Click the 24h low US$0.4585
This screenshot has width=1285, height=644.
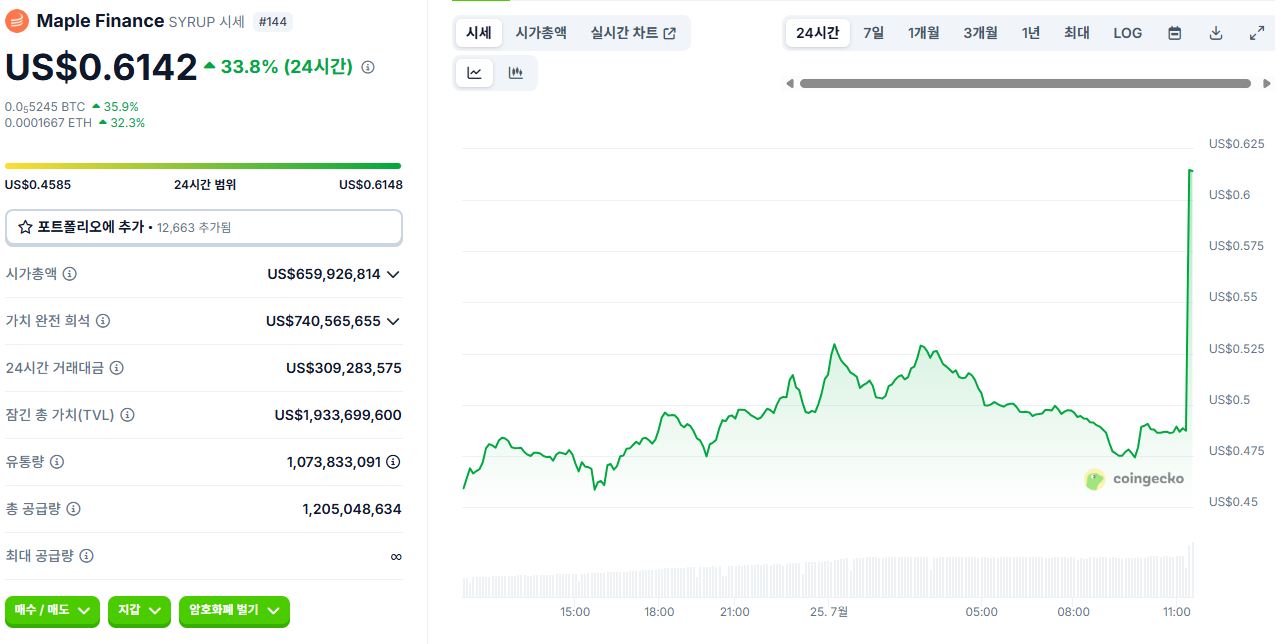(x=38, y=185)
